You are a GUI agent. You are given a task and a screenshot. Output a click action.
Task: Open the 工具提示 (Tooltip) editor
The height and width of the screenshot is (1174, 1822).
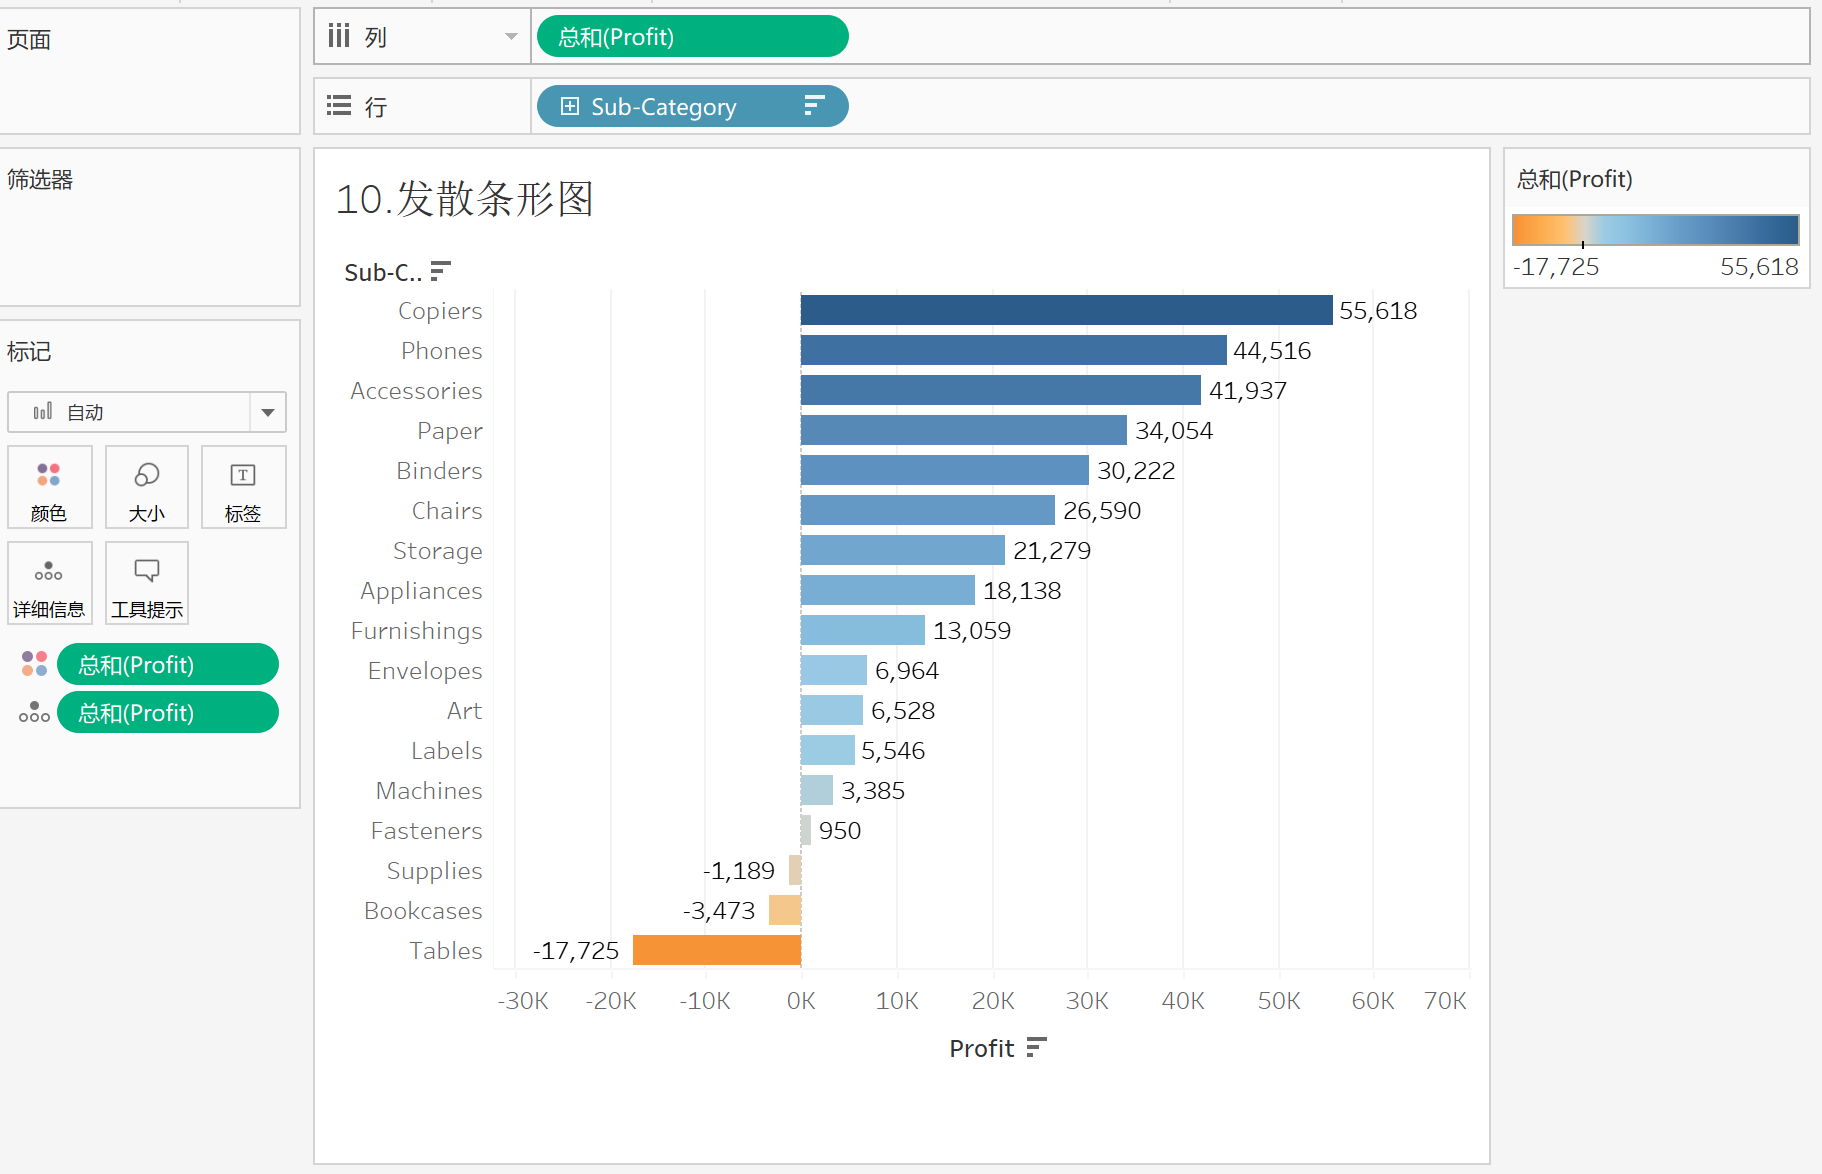(x=146, y=583)
